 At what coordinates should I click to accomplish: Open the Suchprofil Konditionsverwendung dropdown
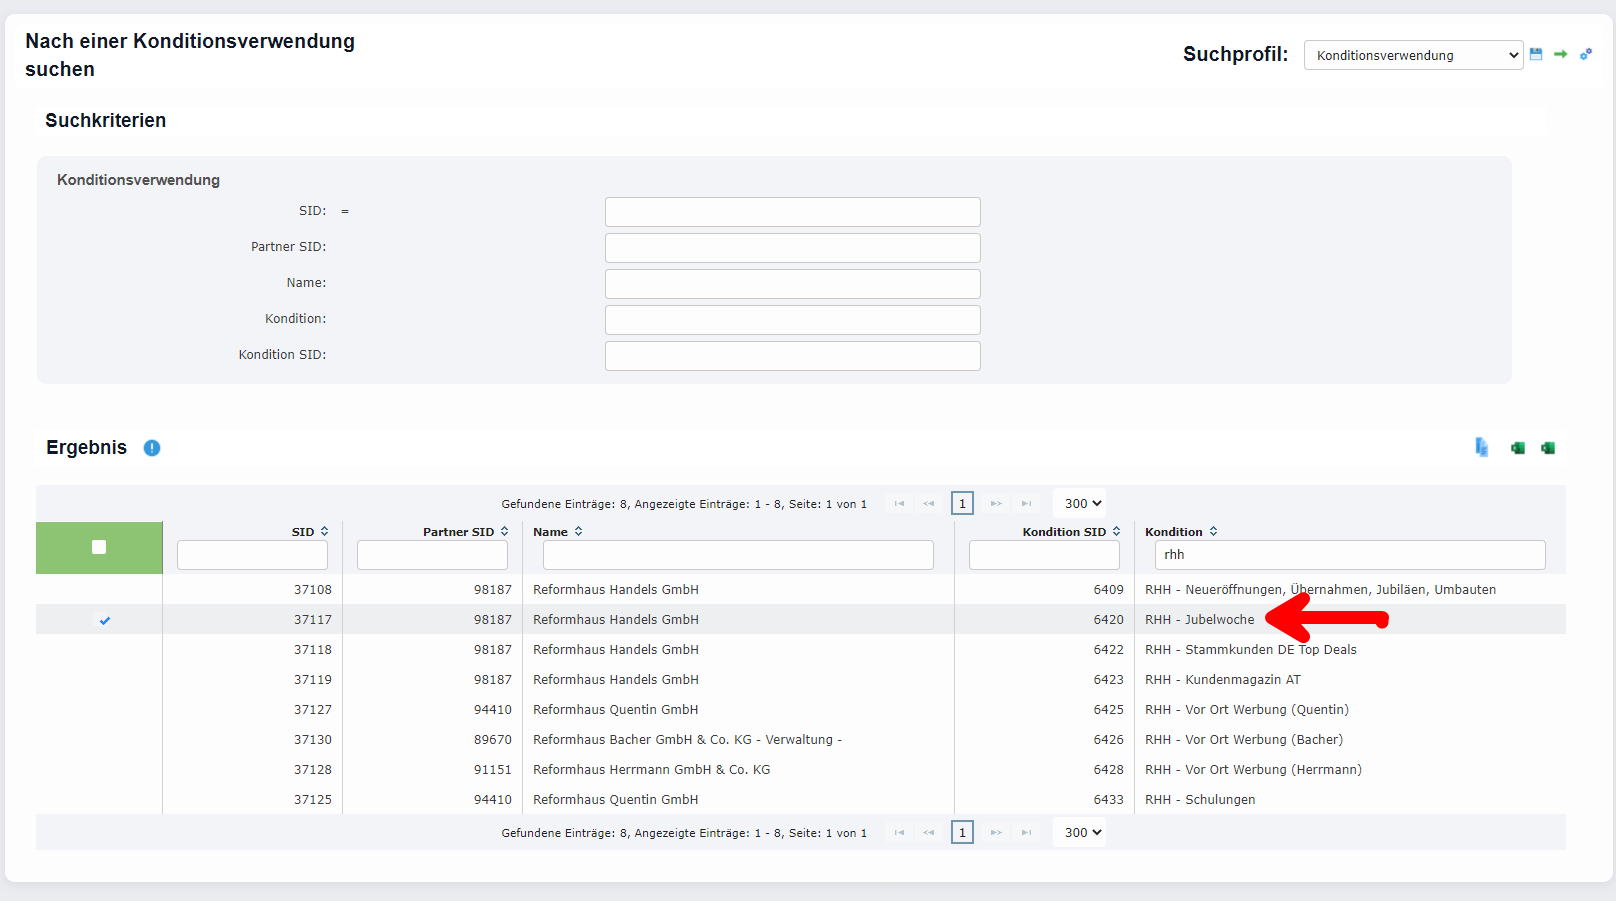(1413, 55)
